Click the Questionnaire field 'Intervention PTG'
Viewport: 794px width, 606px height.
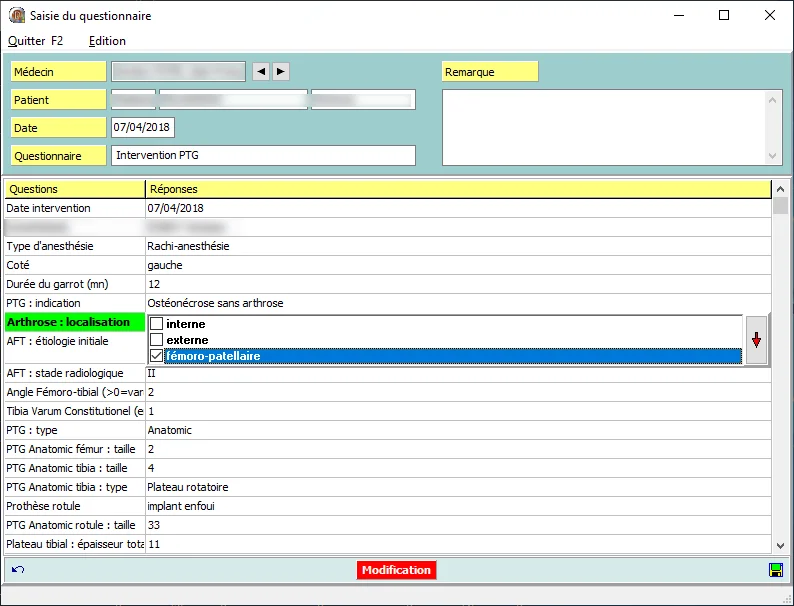pyautogui.click(x=263, y=155)
